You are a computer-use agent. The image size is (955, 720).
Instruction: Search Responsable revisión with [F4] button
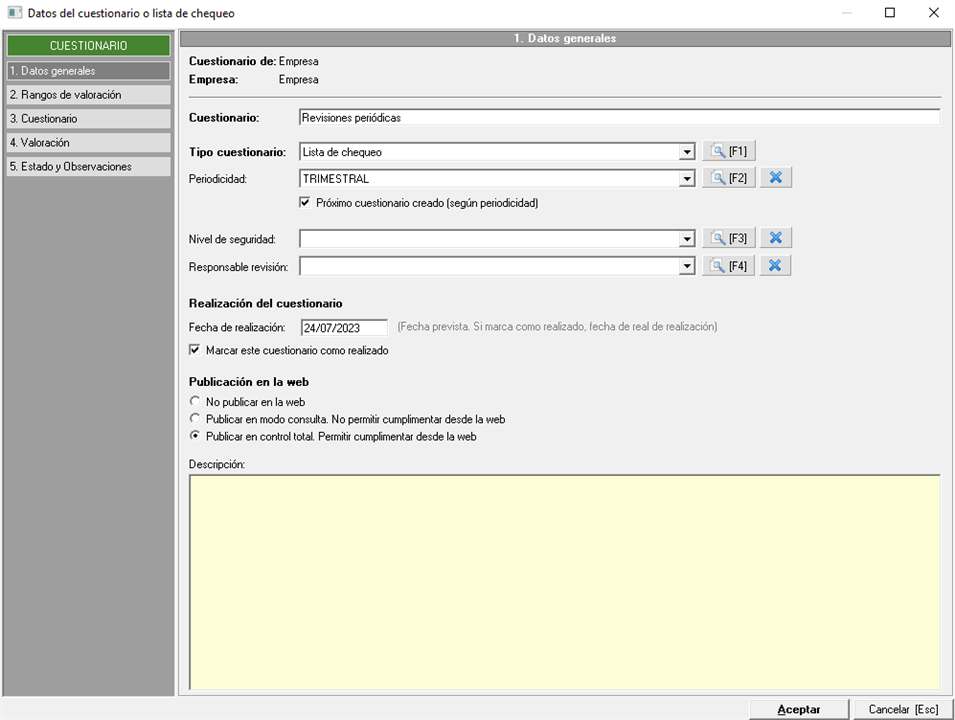click(x=728, y=266)
